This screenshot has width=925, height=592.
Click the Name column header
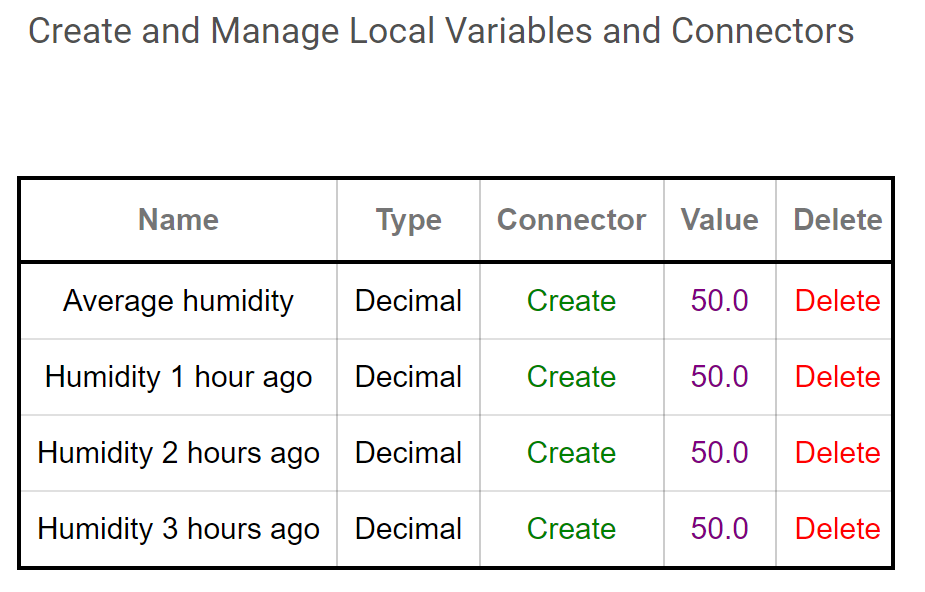pyautogui.click(x=178, y=220)
